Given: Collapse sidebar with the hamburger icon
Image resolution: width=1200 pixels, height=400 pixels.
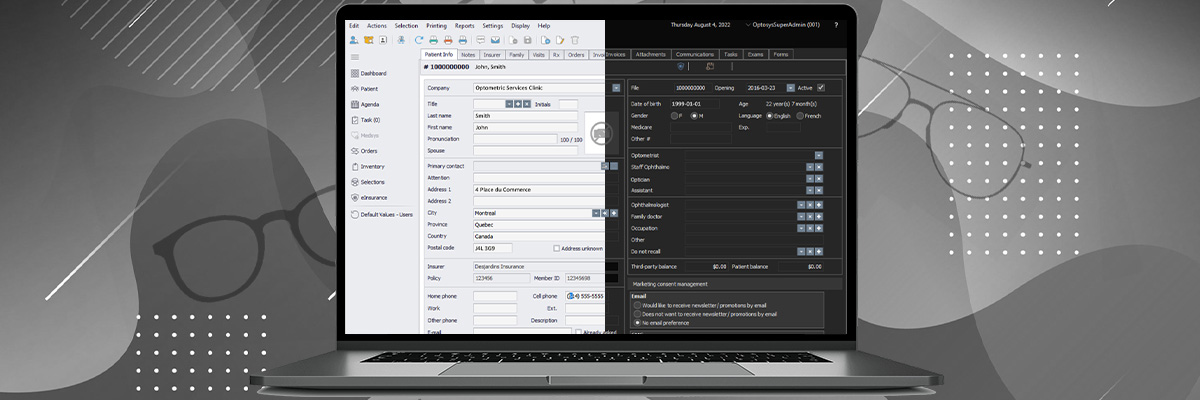Looking at the screenshot, I should [x=354, y=57].
